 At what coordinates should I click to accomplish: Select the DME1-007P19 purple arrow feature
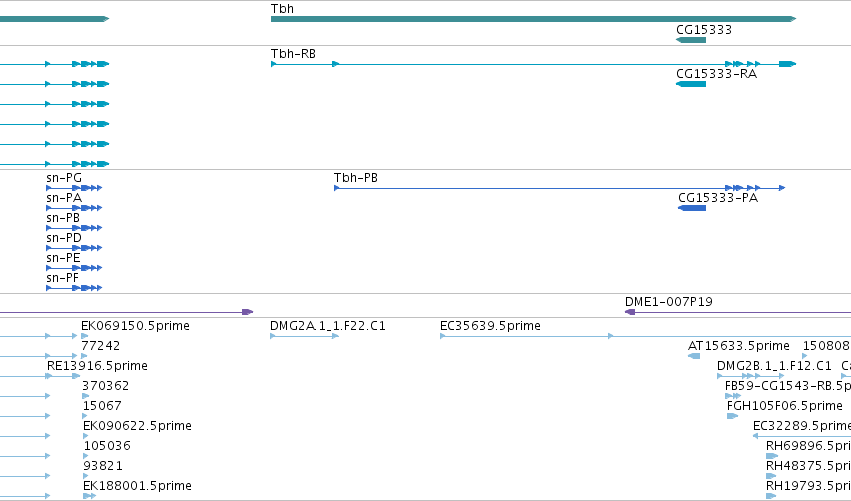point(738,312)
